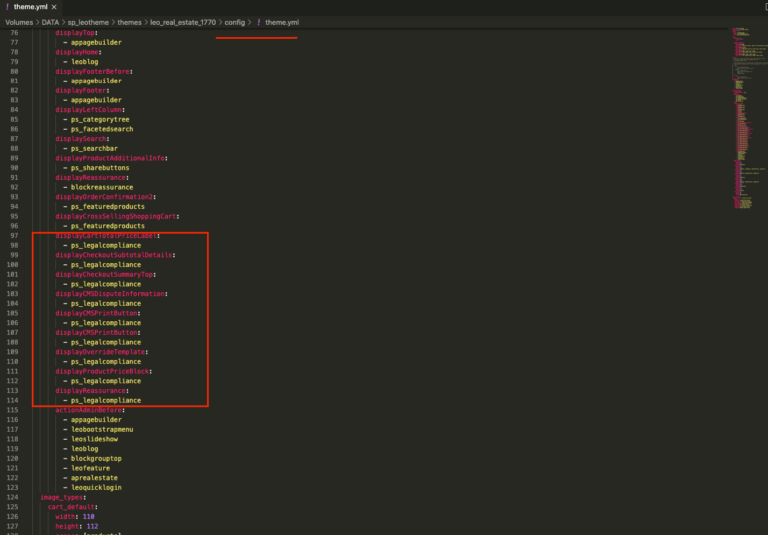Click the cart_default key
Image resolution: width=768 pixels, height=535 pixels.
coord(71,507)
